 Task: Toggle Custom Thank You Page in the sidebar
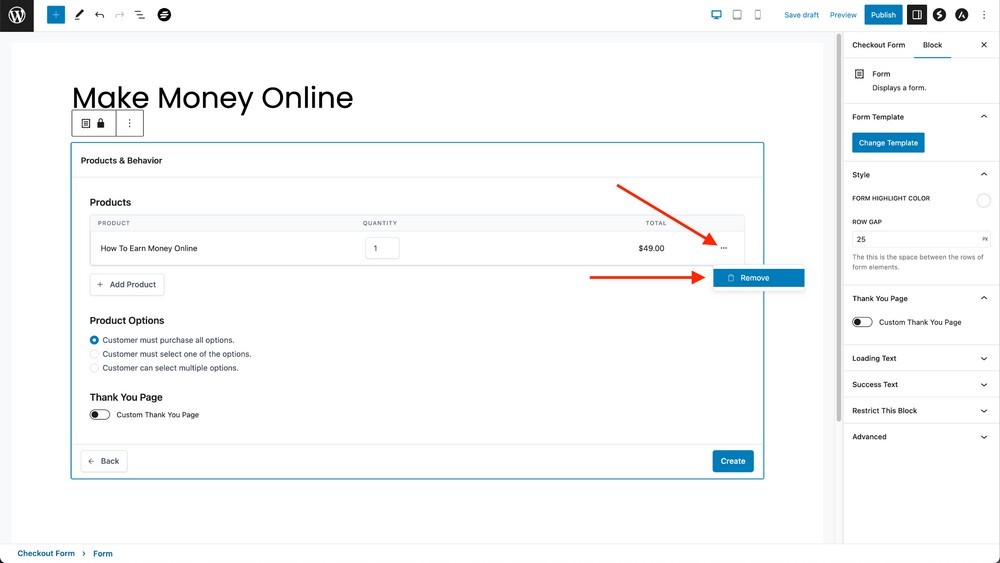(x=862, y=322)
